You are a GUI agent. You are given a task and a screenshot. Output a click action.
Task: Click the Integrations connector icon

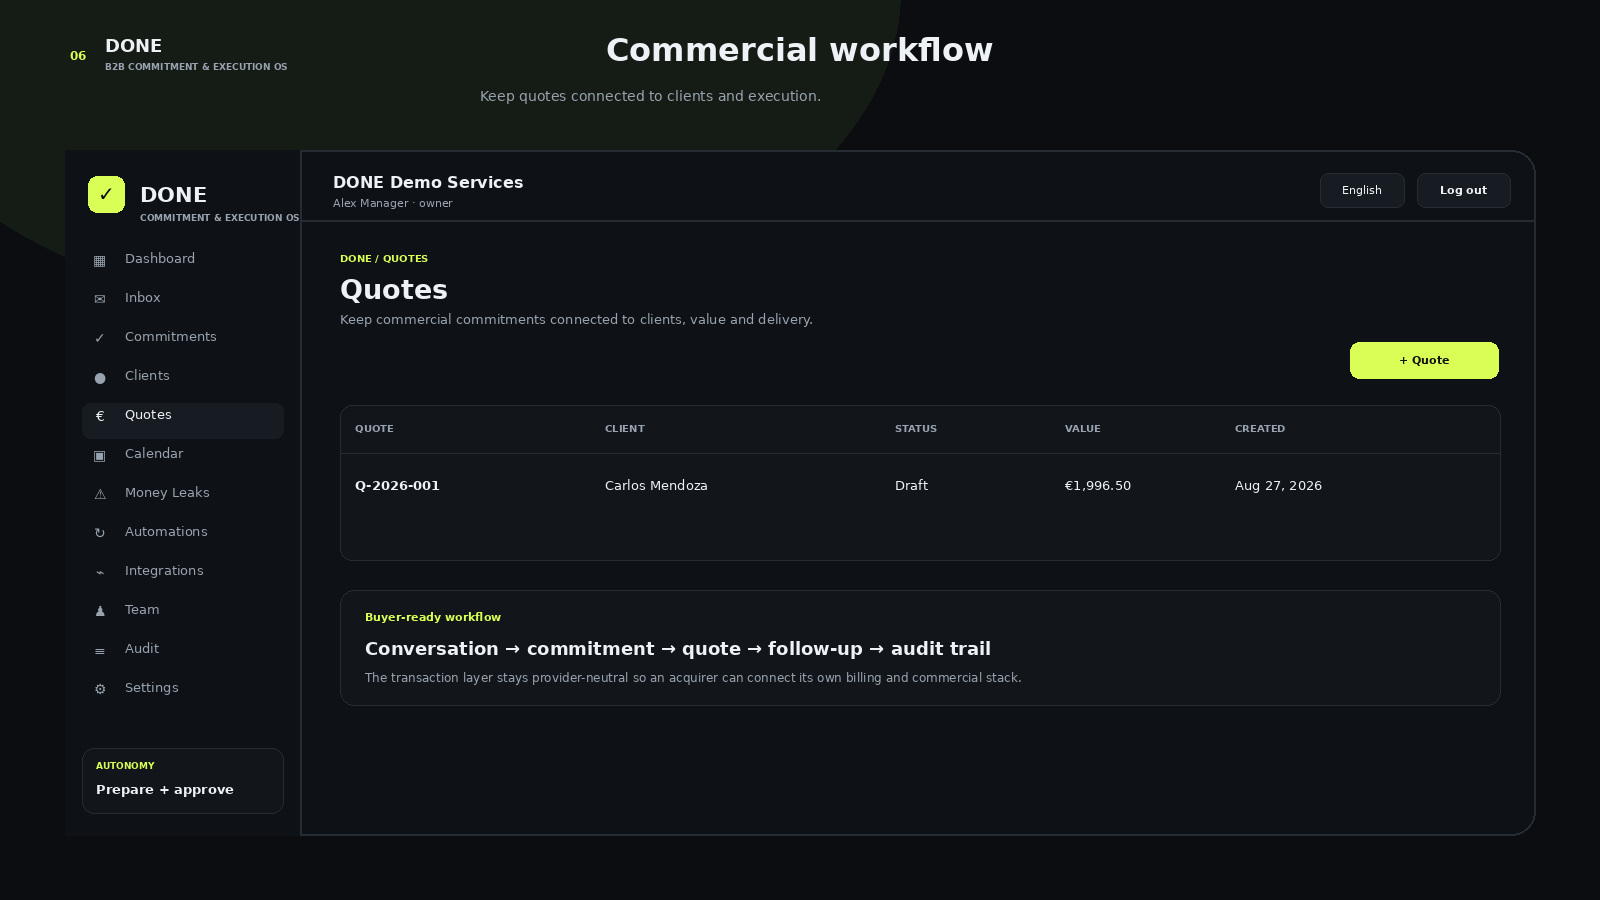(100, 572)
